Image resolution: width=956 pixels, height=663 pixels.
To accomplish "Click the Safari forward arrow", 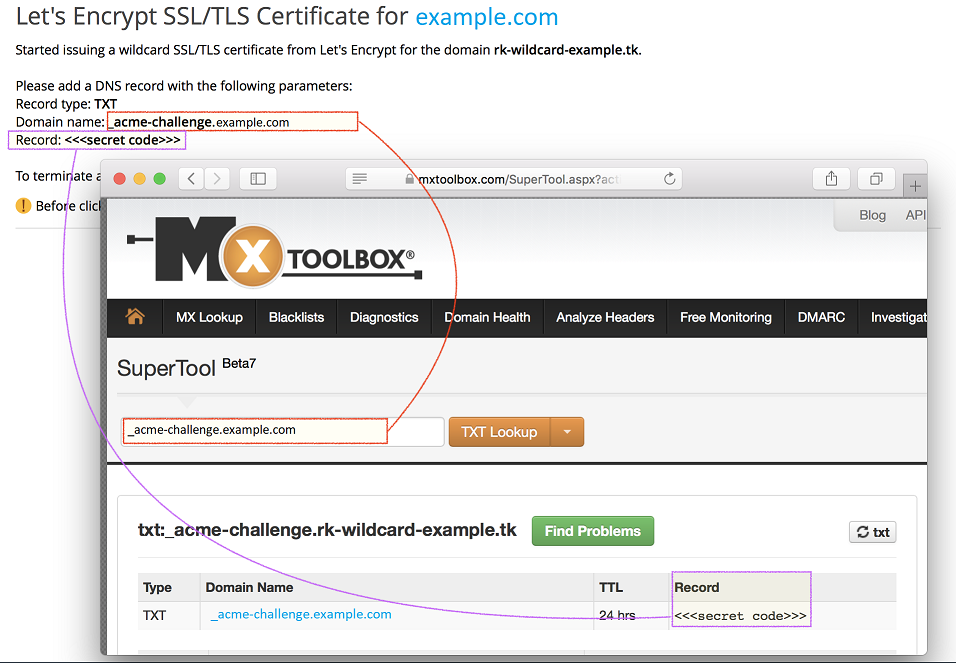I will 217,179.
